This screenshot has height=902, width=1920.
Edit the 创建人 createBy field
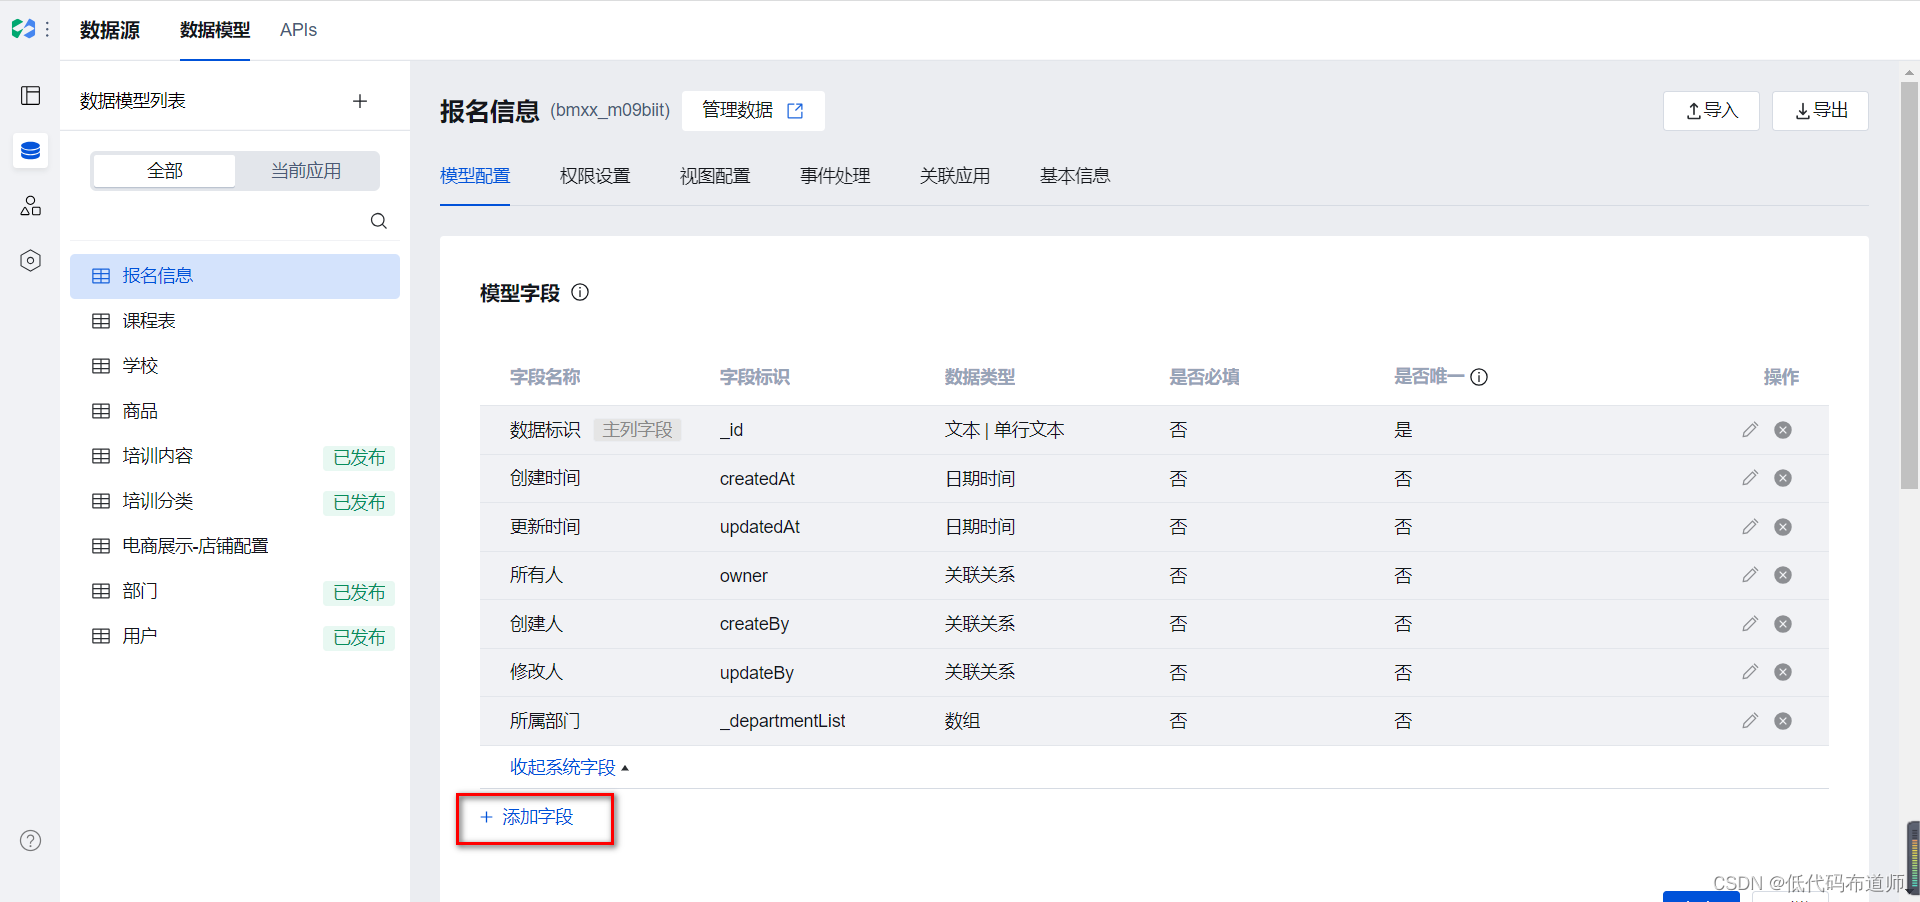click(1750, 624)
